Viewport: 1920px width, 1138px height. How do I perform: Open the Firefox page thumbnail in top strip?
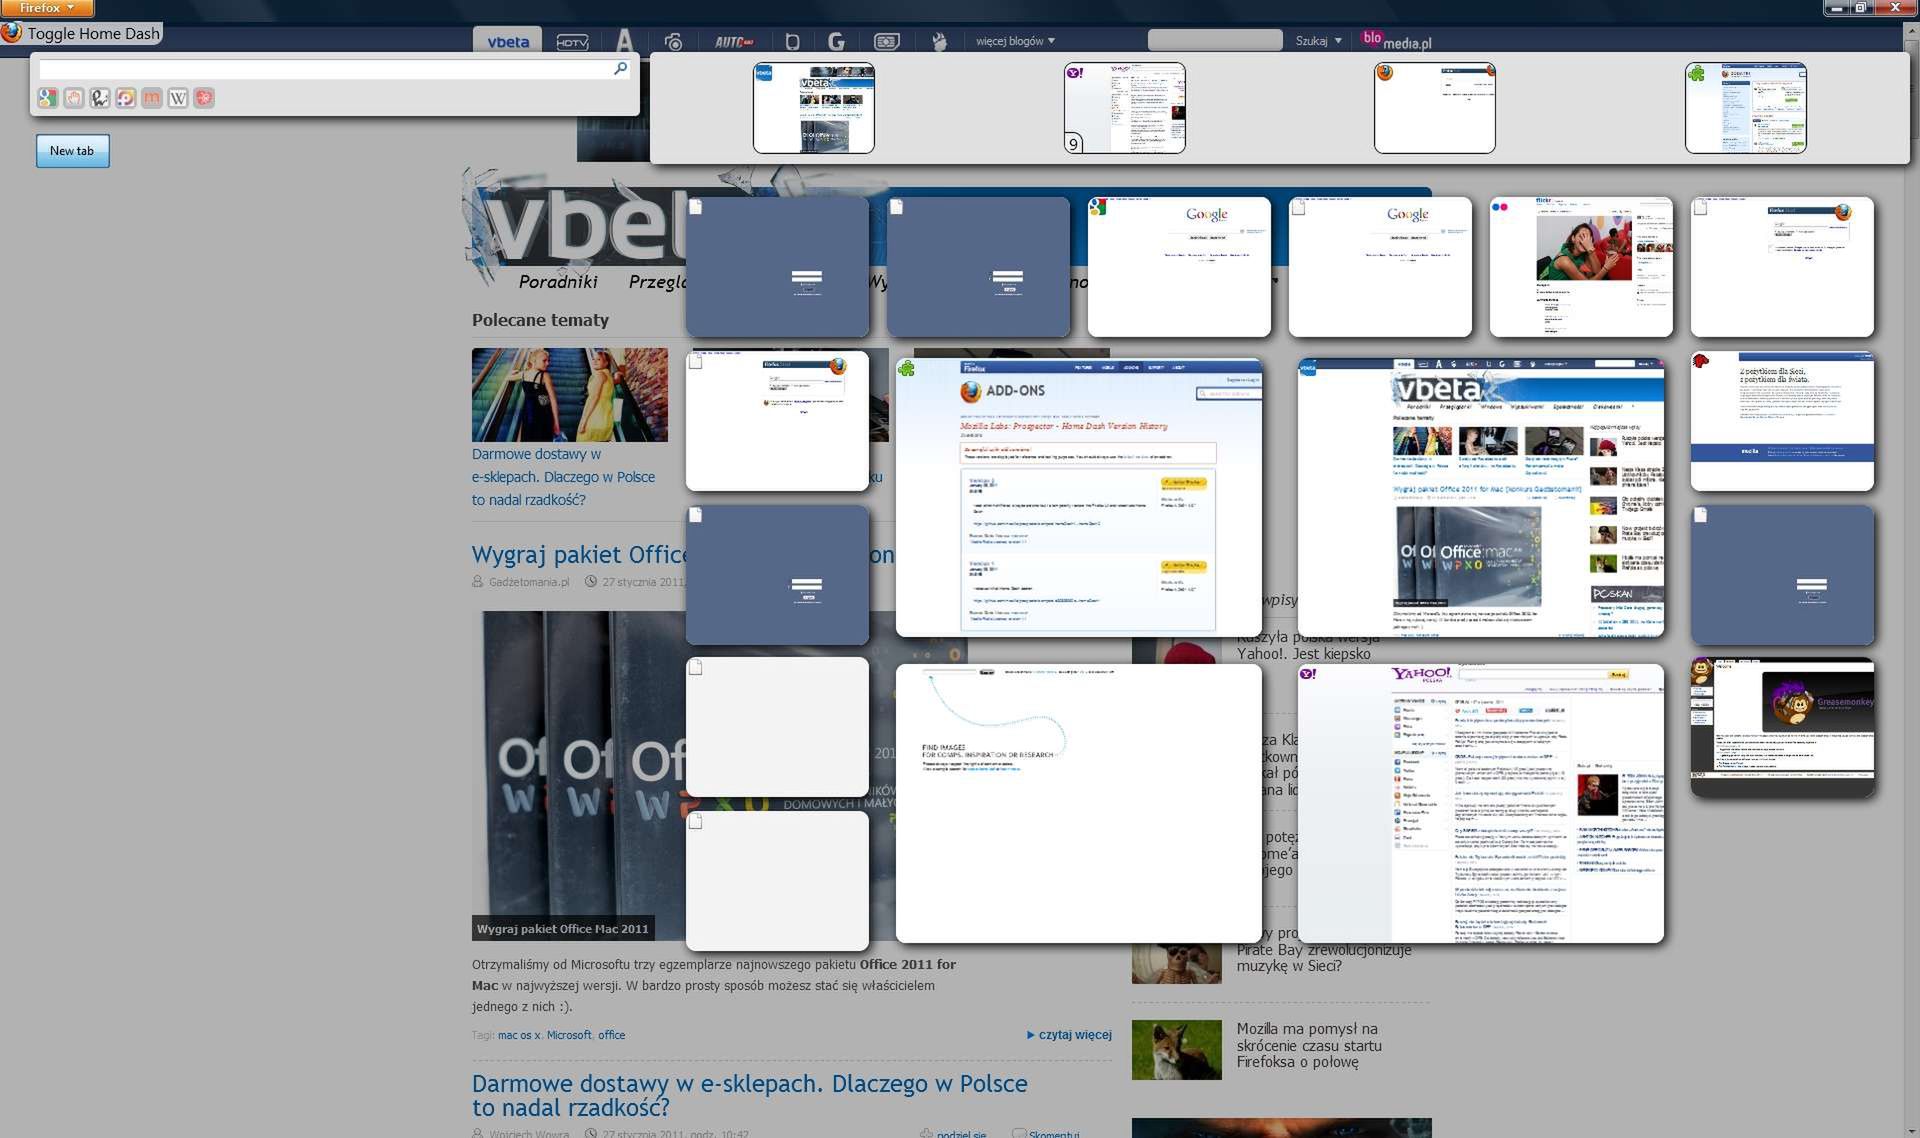click(x=1435, y=108)
